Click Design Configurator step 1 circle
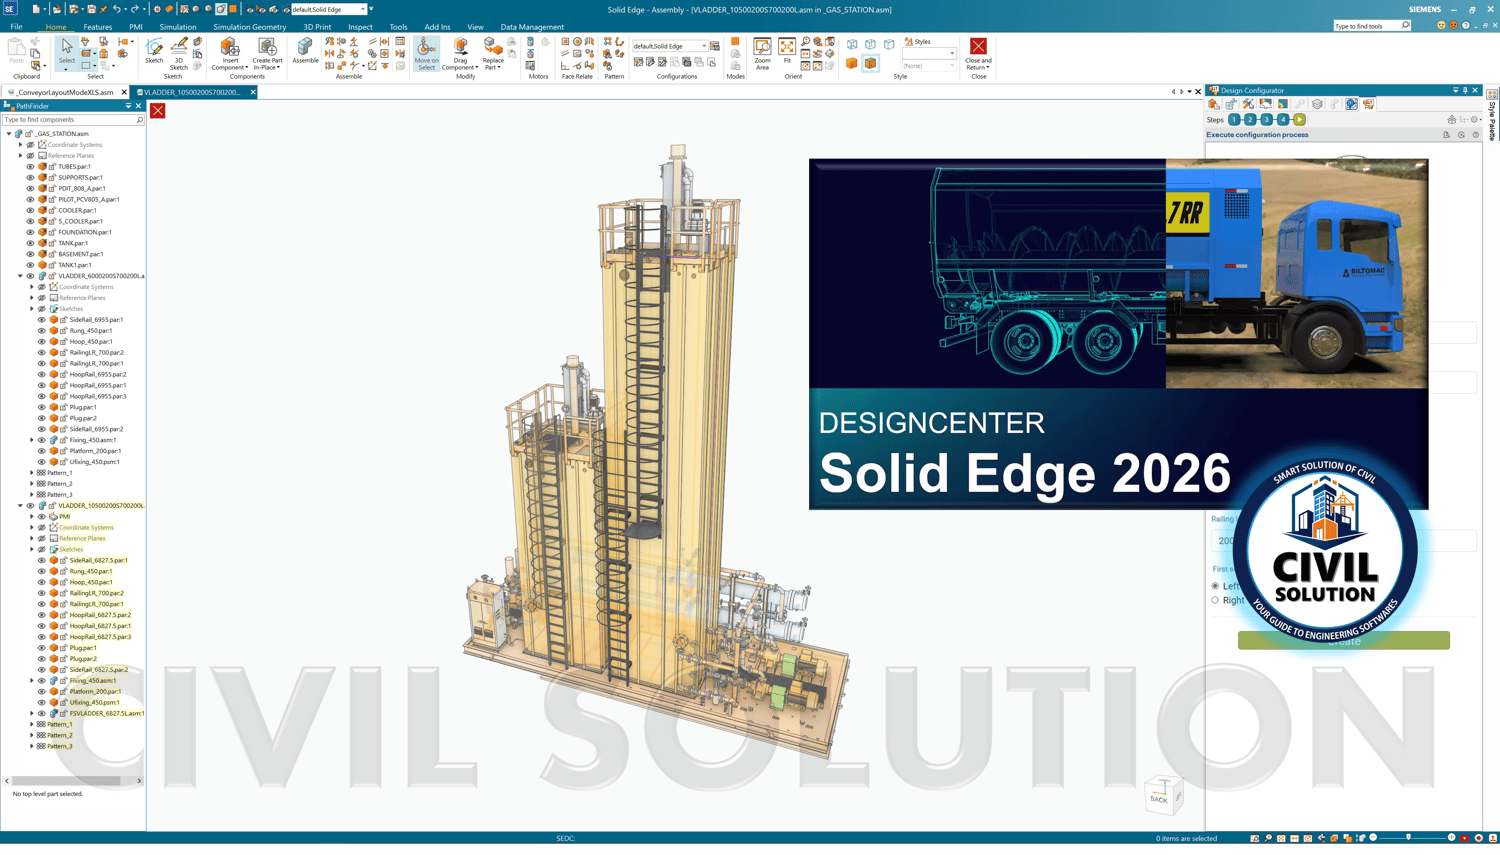Viewport: 1500px width, 855px height. tap(1234, 120)
